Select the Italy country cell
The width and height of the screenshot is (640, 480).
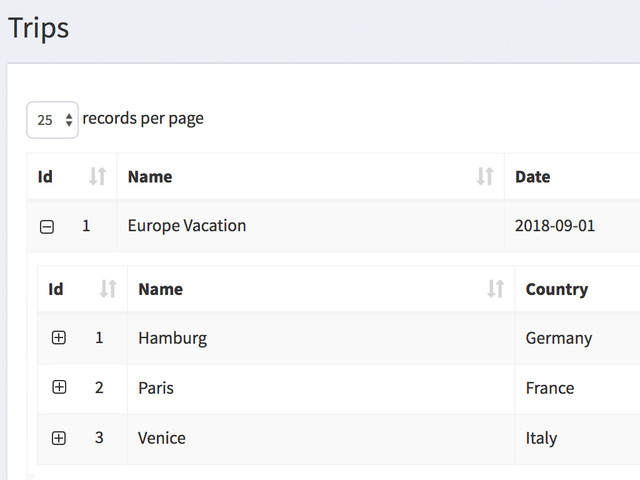pyautogui.click(x=578, y=438)
